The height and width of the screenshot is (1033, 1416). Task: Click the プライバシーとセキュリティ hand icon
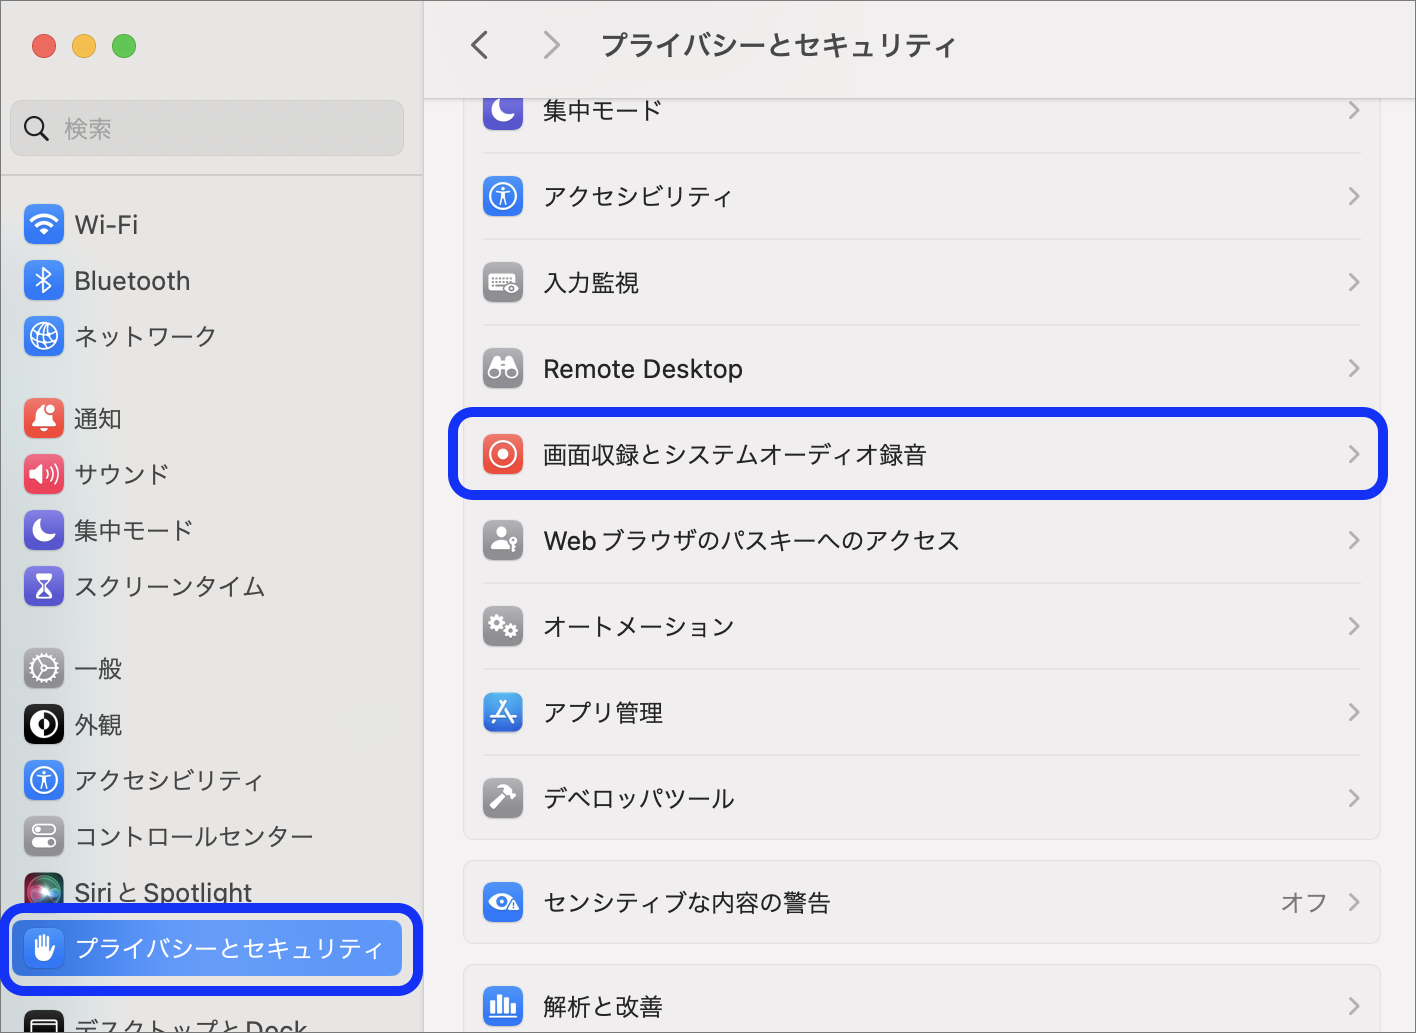(x=44, y=948)
